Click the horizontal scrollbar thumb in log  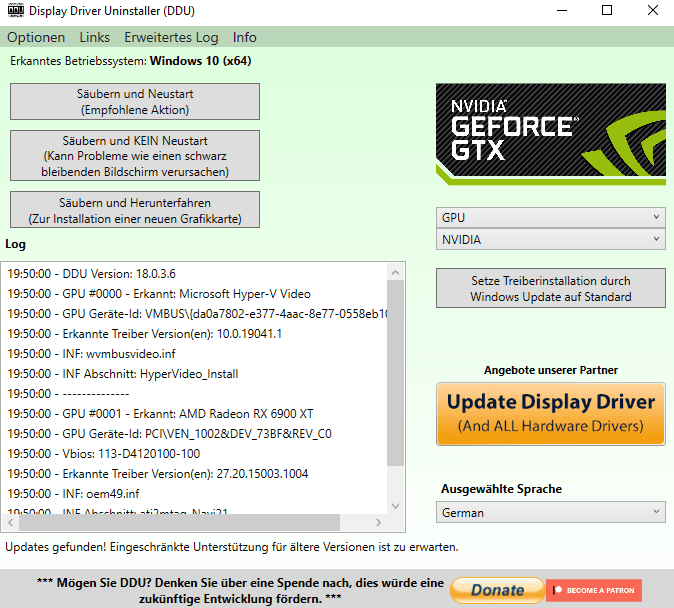point(179,522)
